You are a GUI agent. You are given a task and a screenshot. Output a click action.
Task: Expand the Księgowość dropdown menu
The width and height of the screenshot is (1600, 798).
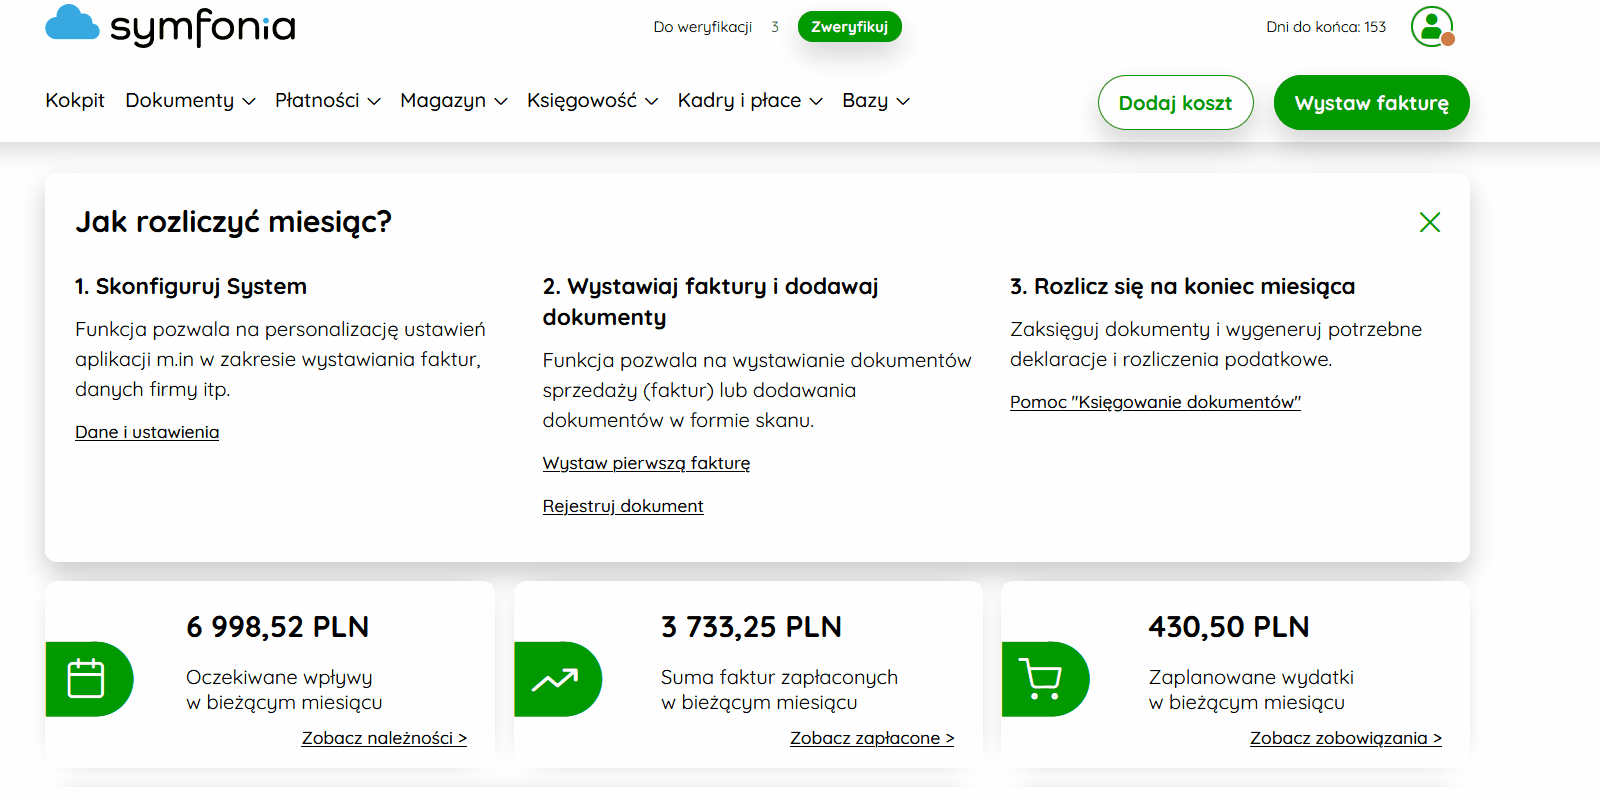click(592, 100)
